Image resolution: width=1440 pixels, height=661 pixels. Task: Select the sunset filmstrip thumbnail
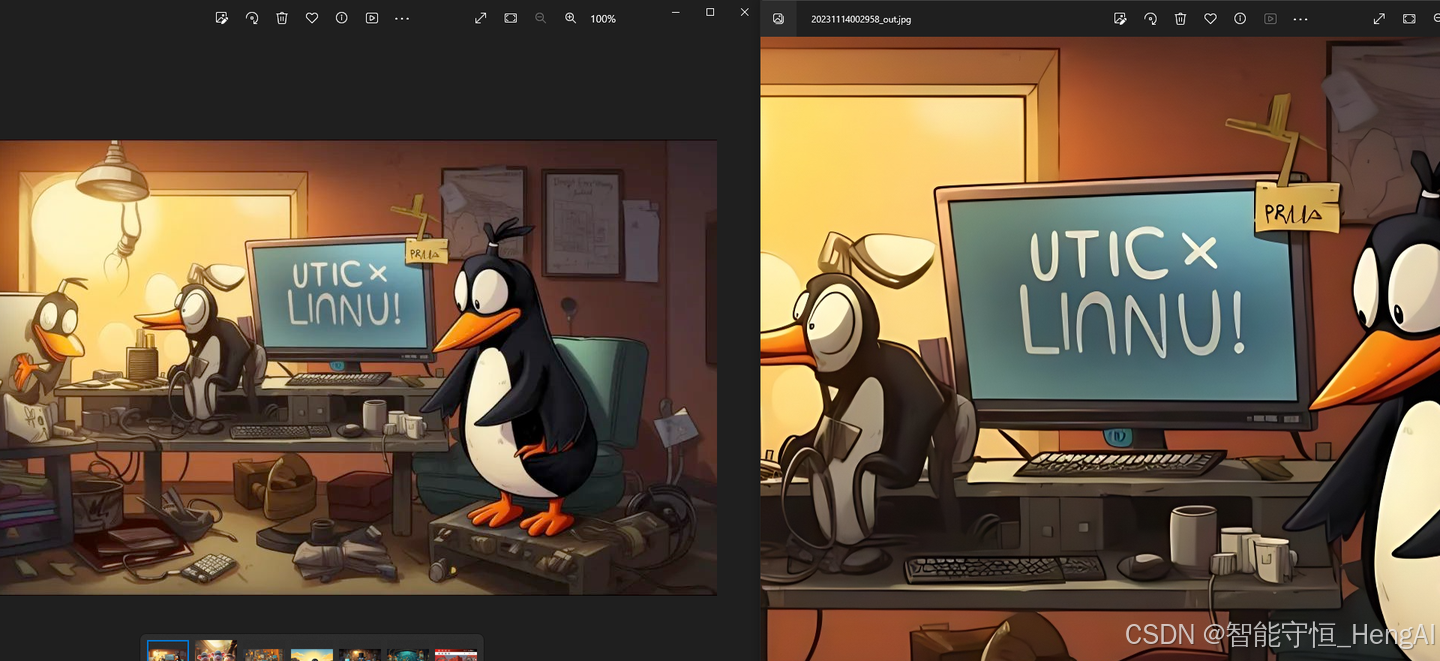312,655
